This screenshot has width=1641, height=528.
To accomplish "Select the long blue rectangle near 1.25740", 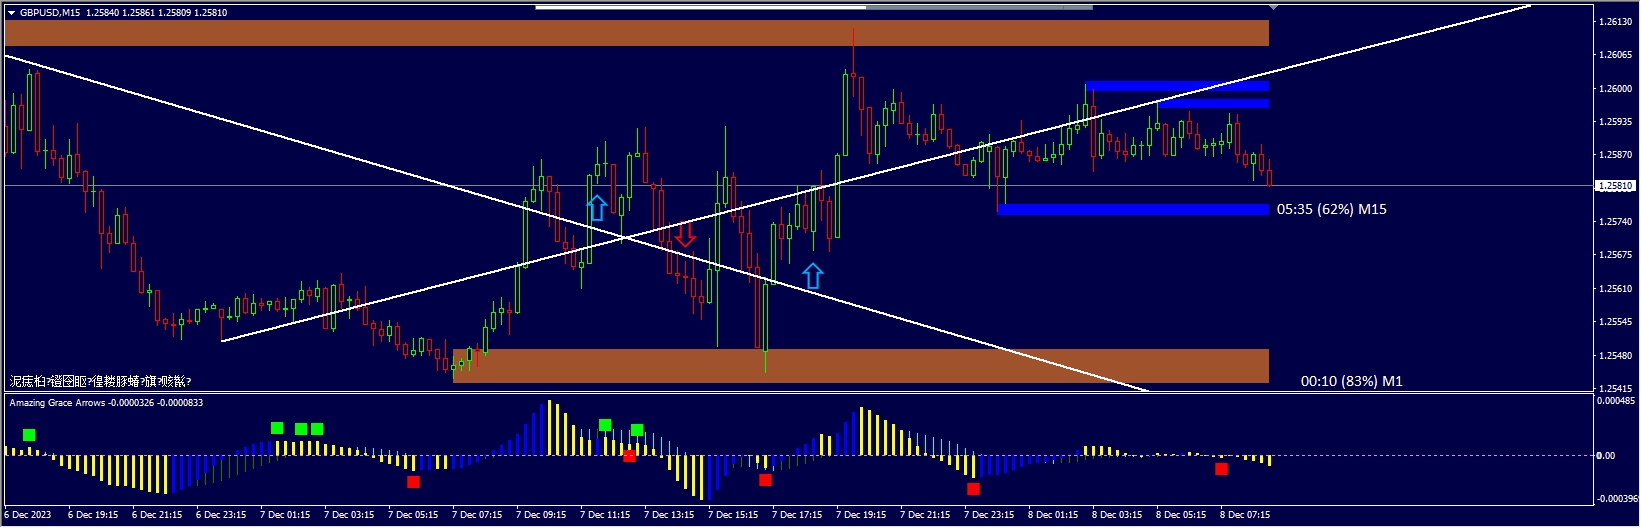I will click(1133, 209).
